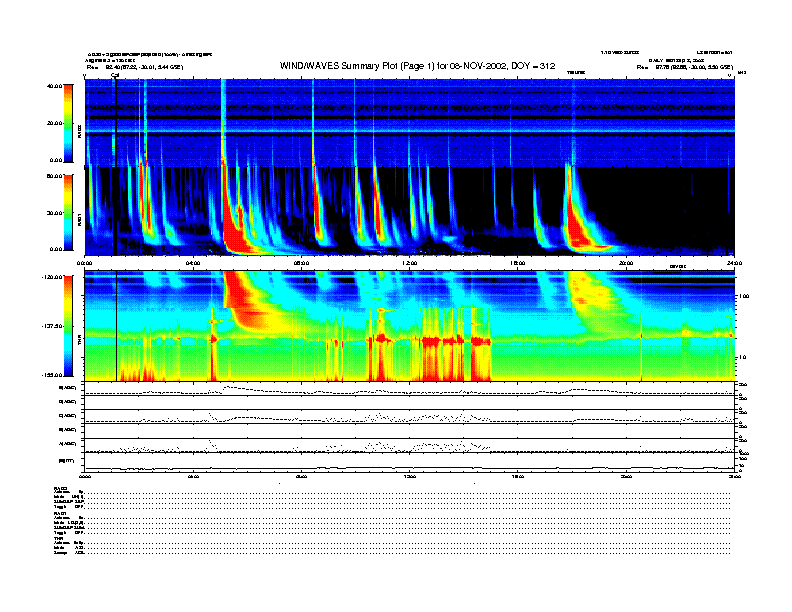Click 24:00 on the RAD1 spectrogram time axis

pos(734,263)
